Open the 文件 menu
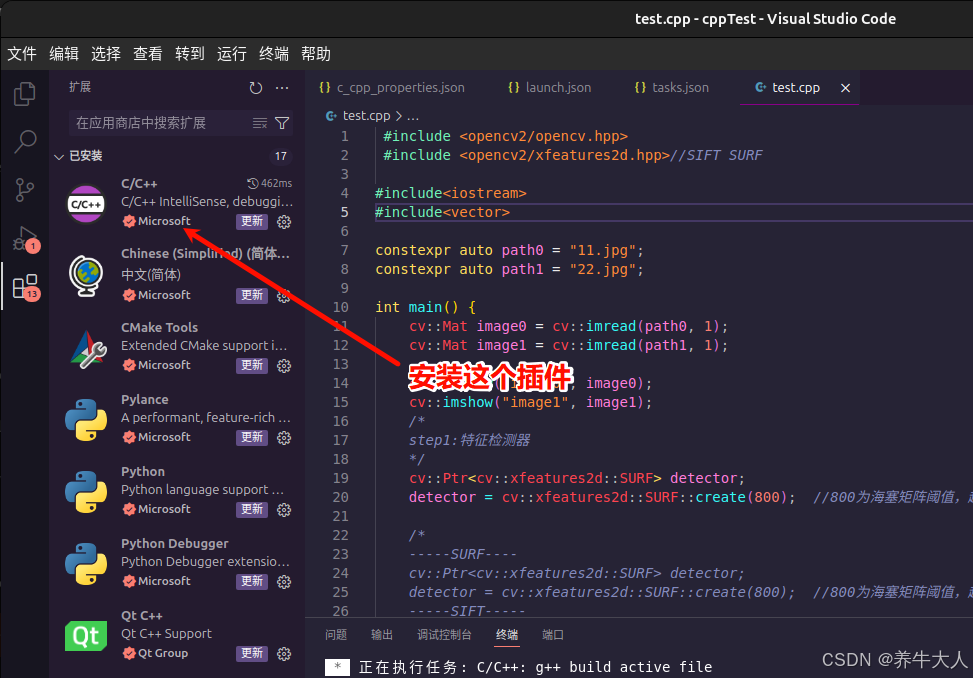973x678 pixels. [x=22, y=54]
